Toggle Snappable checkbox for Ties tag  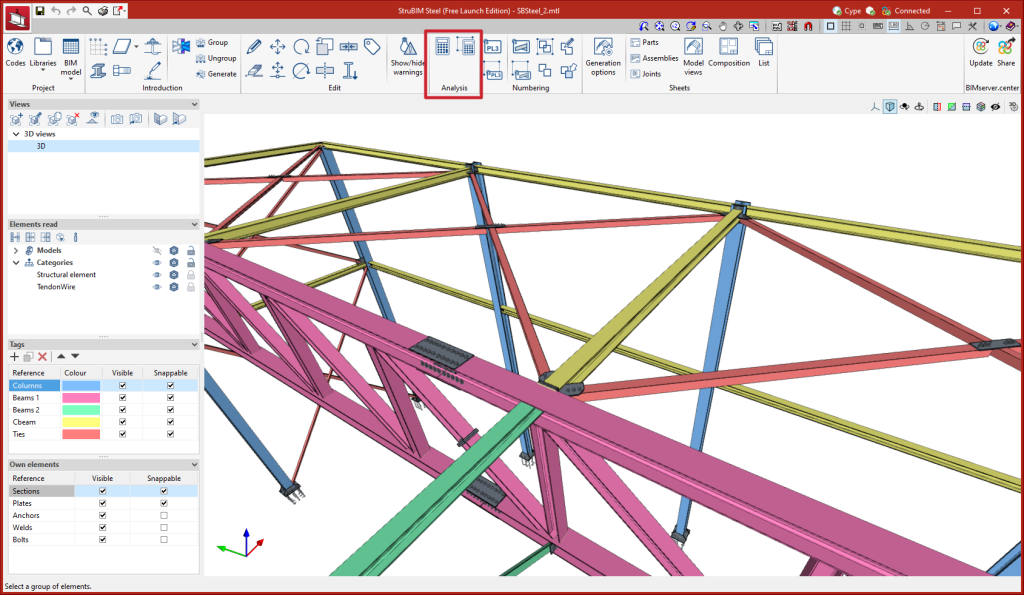(x=170, y=434)
